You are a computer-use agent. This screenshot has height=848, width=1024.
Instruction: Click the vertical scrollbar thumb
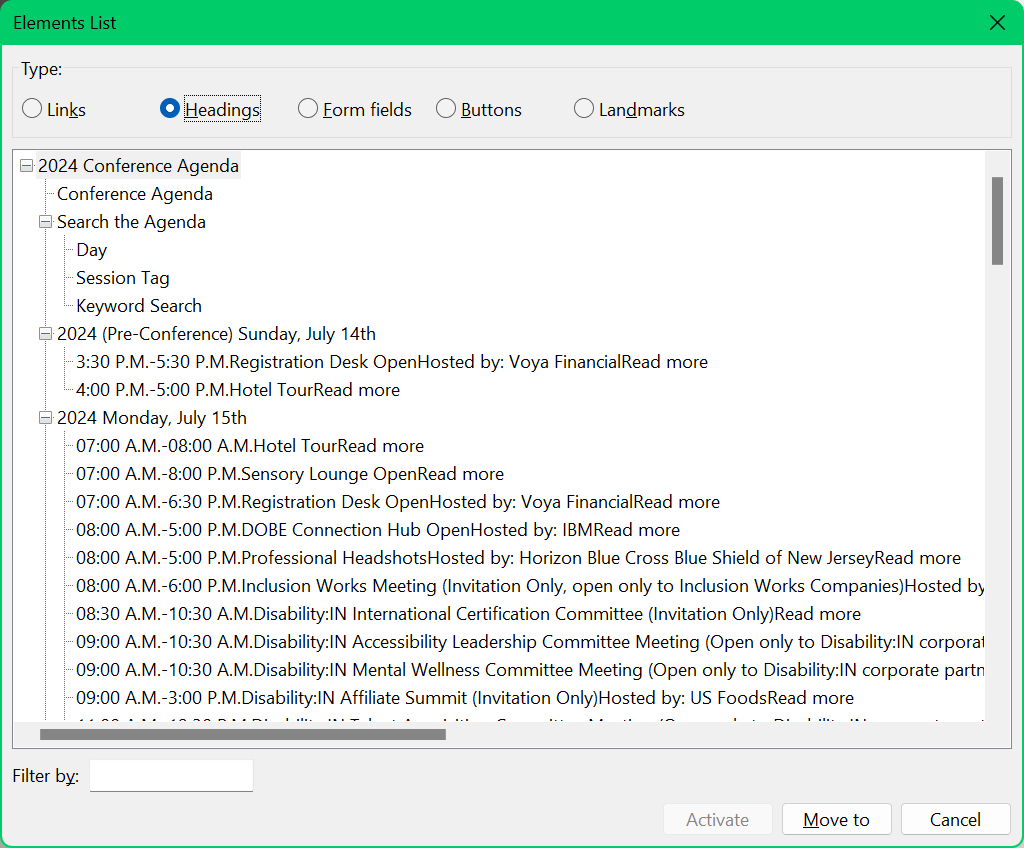(x=997, y=221)
